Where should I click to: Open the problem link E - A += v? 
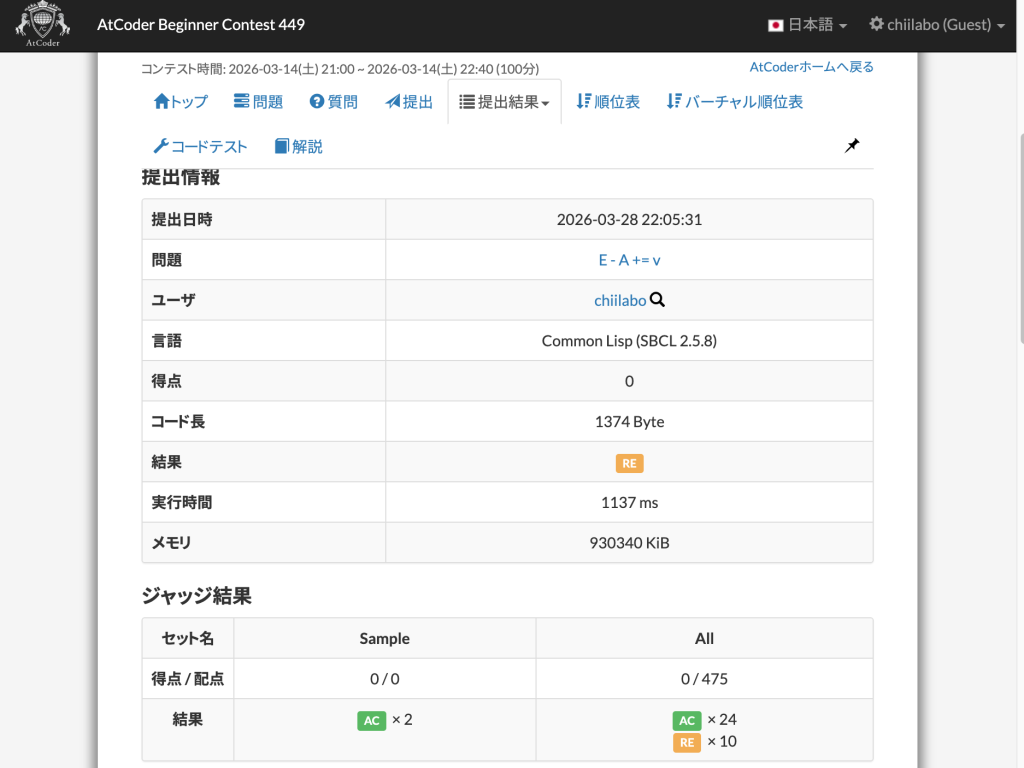point(629,260)
